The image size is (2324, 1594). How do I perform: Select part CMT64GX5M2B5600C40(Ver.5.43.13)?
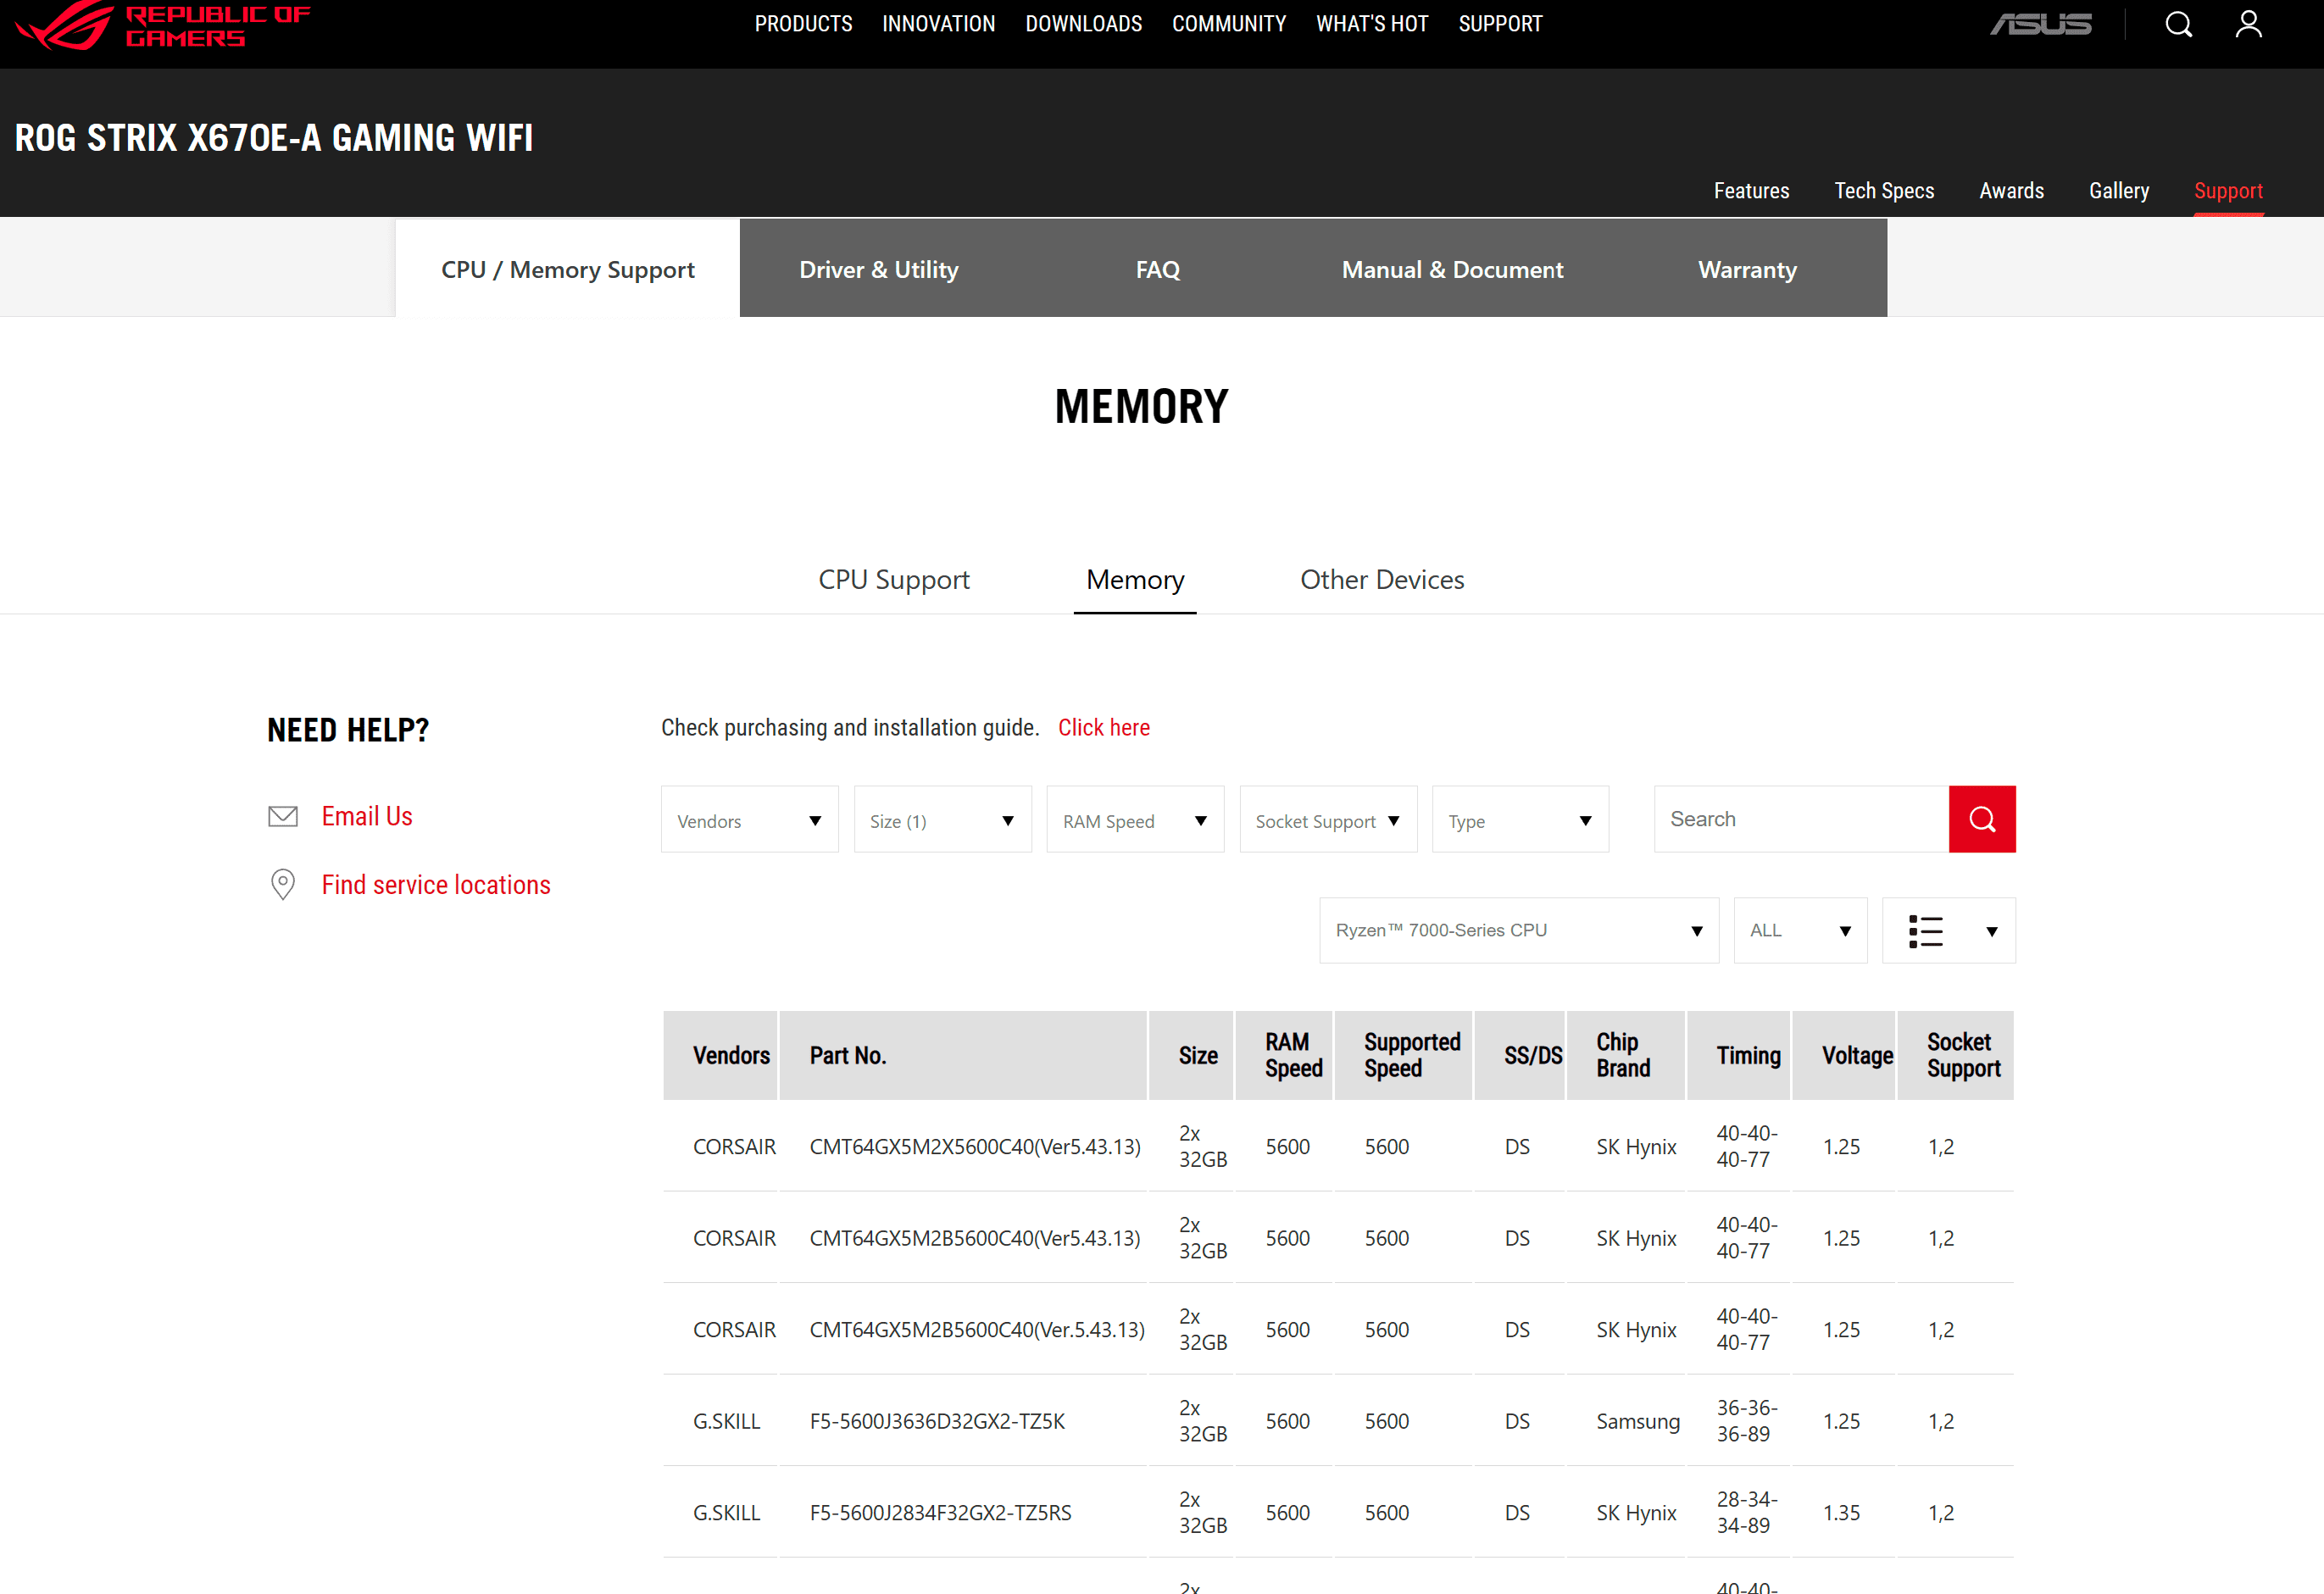click(977, 1330)
